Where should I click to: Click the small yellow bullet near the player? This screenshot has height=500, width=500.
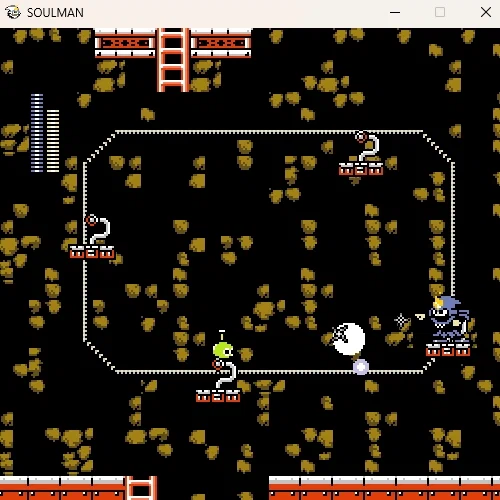click(x=420, y=316)
